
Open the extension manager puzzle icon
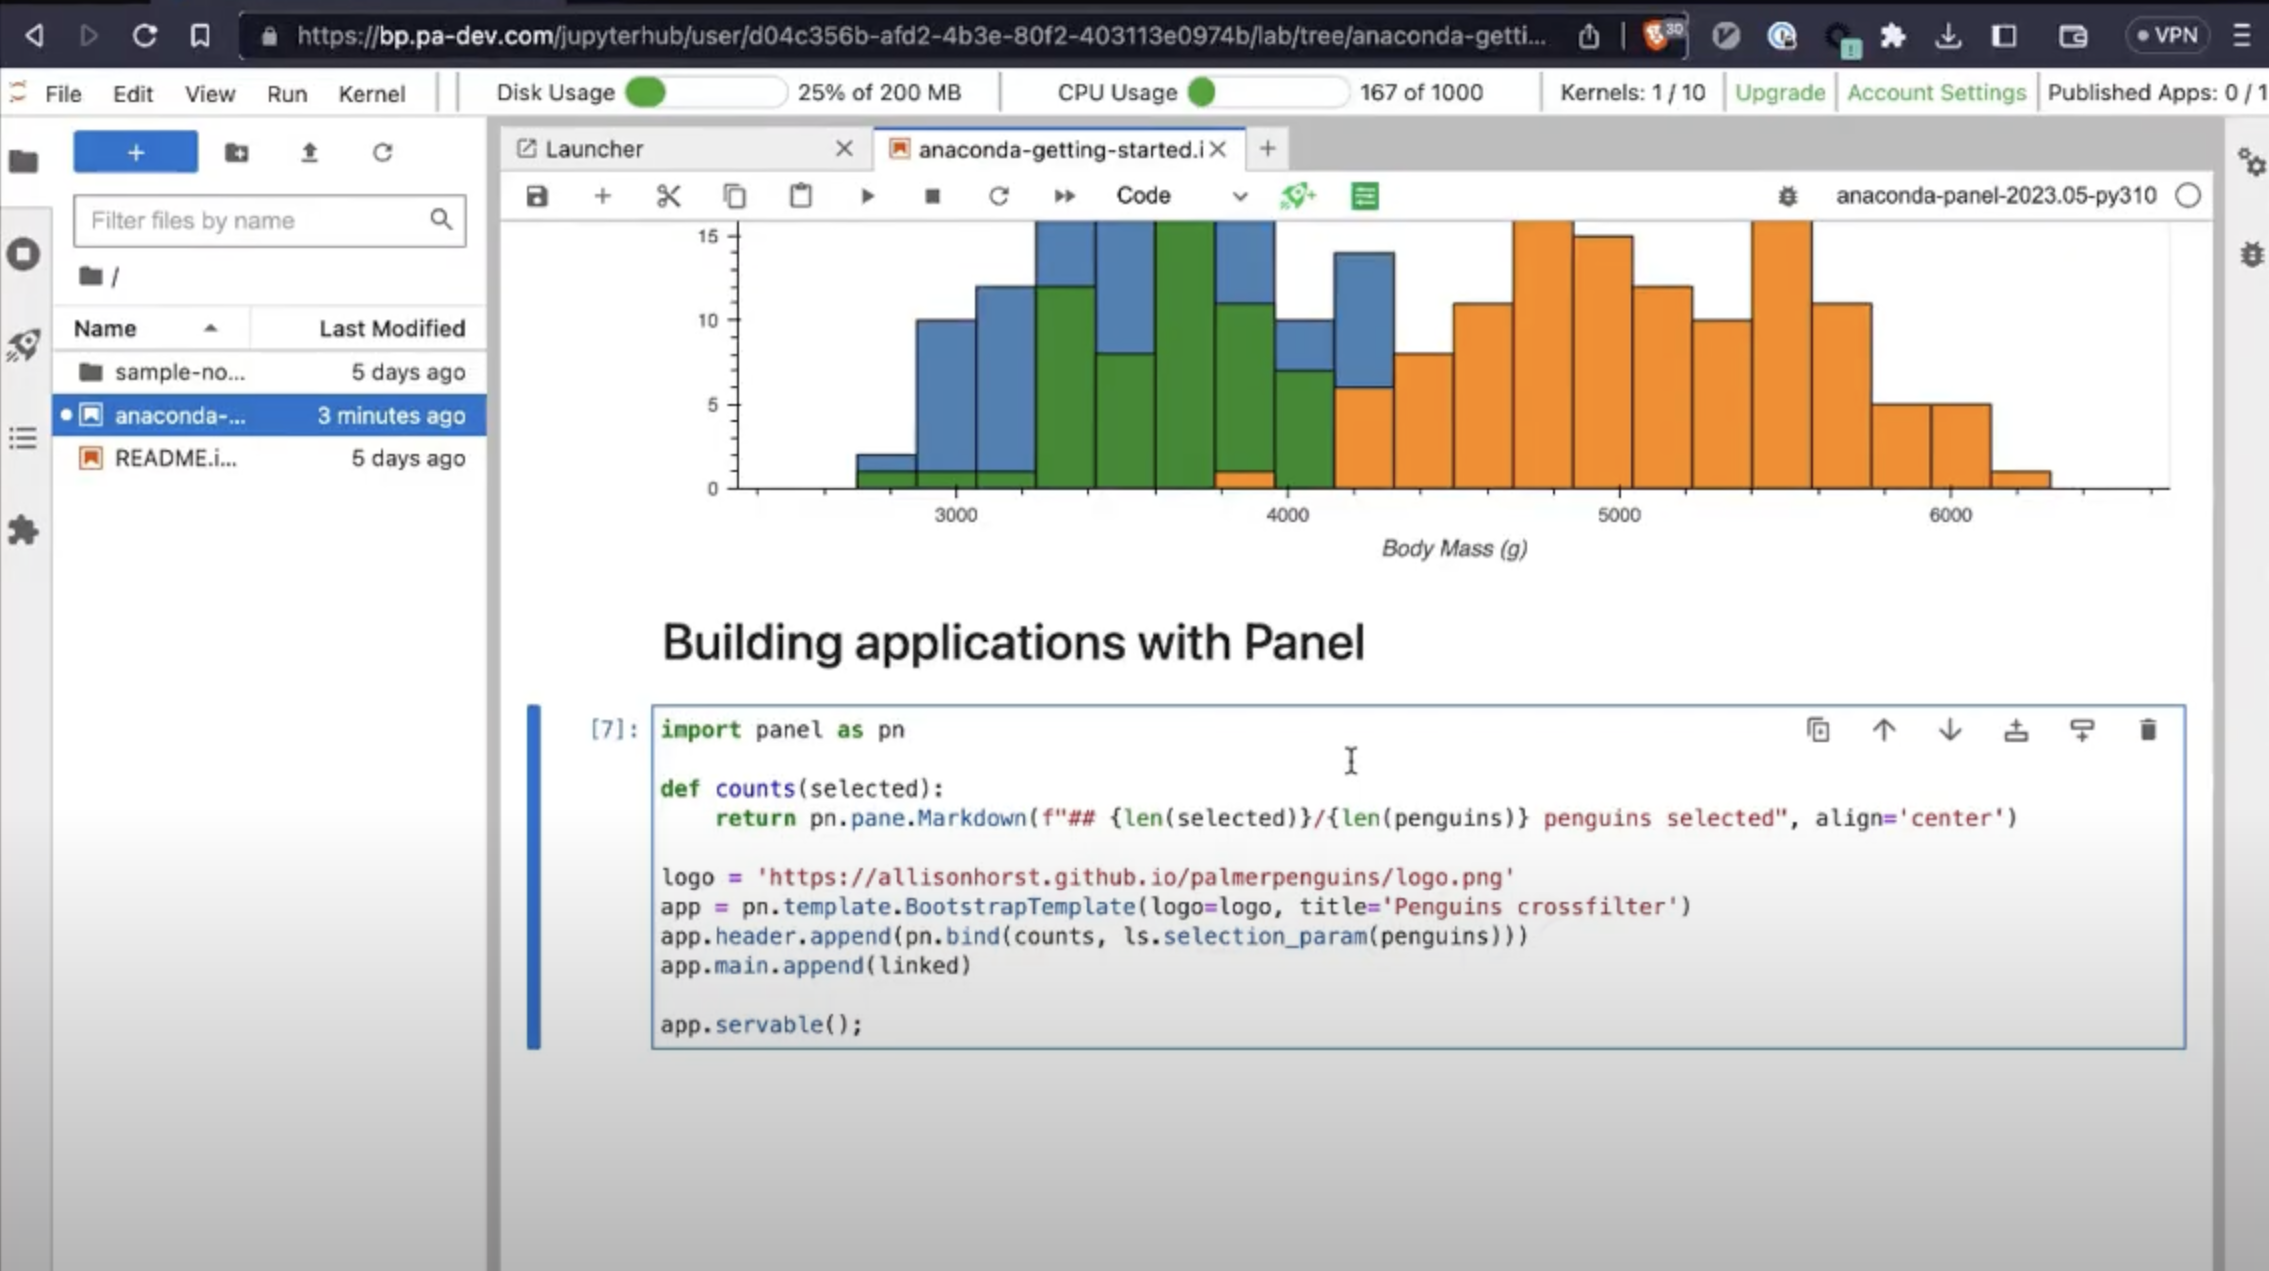pos(23,530)
